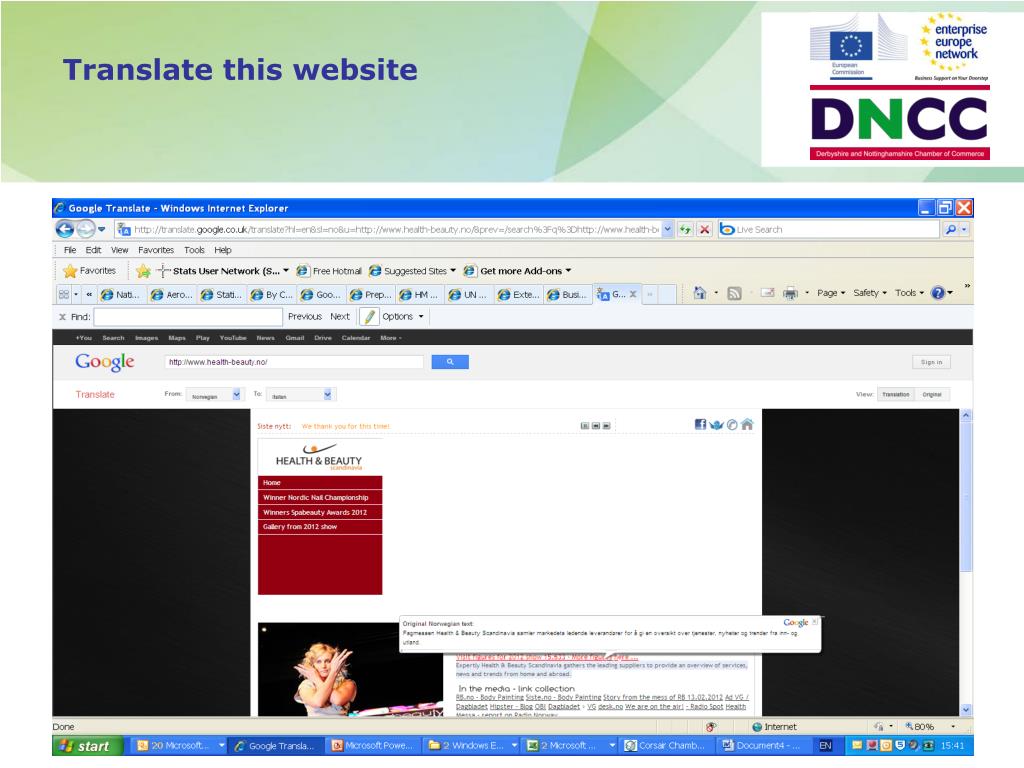Go back with the browser Back arrow
This screenshot has width=1024, height=768.
pyautogui.click(x=65, y=229)
